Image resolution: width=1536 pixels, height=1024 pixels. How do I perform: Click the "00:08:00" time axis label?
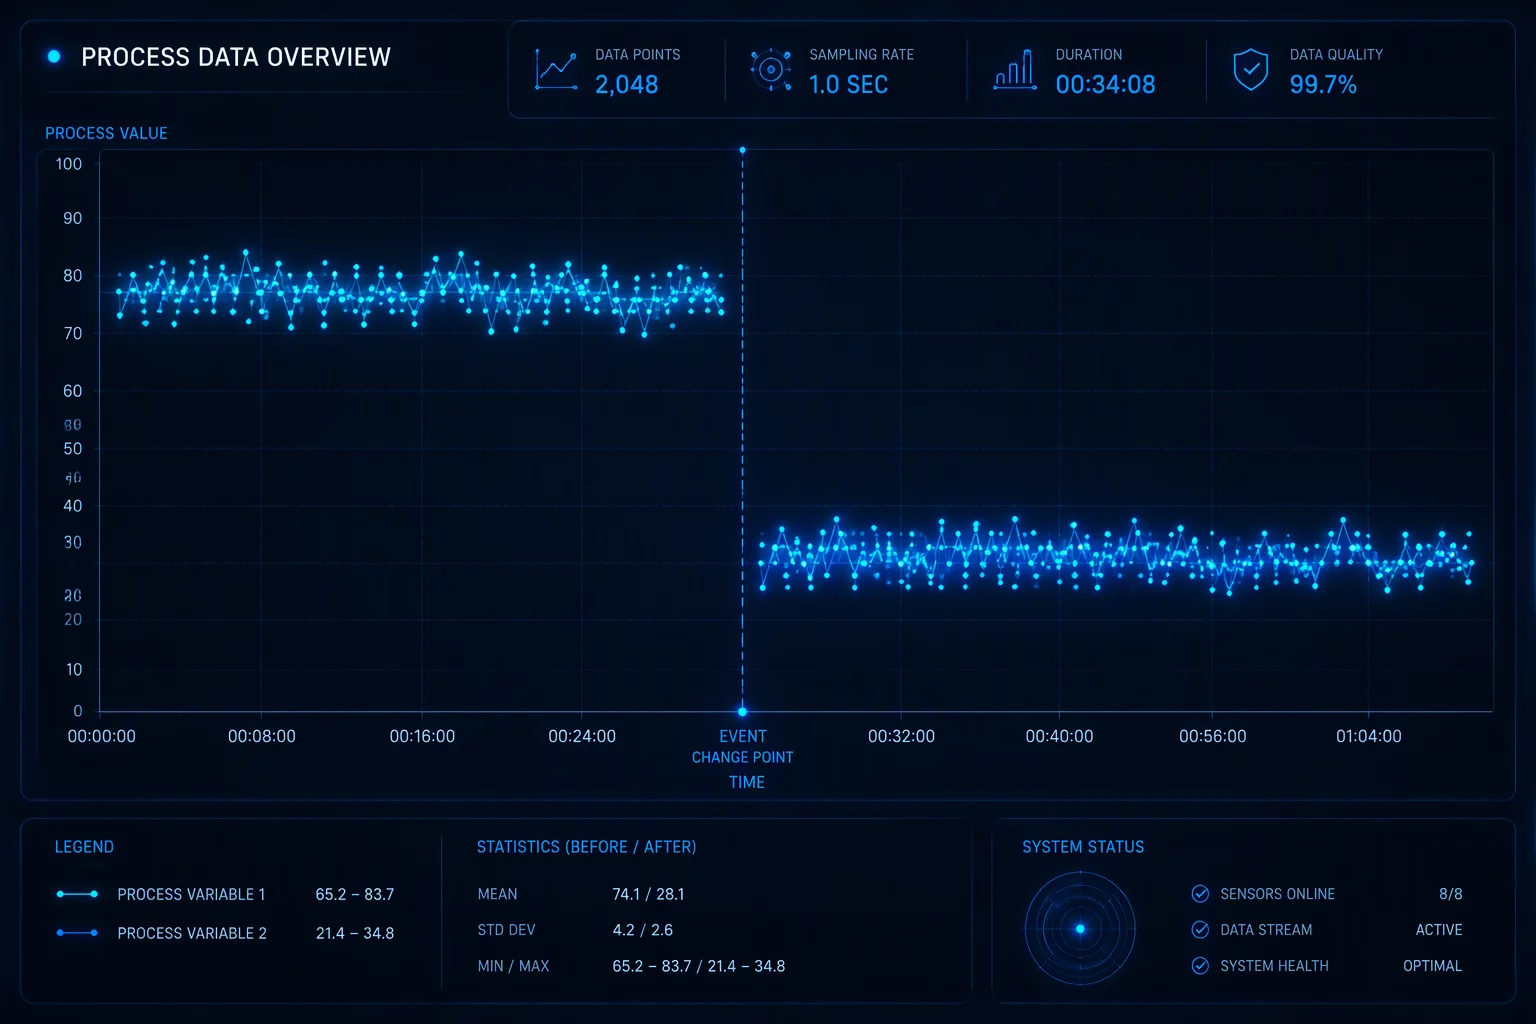point(262,736)
